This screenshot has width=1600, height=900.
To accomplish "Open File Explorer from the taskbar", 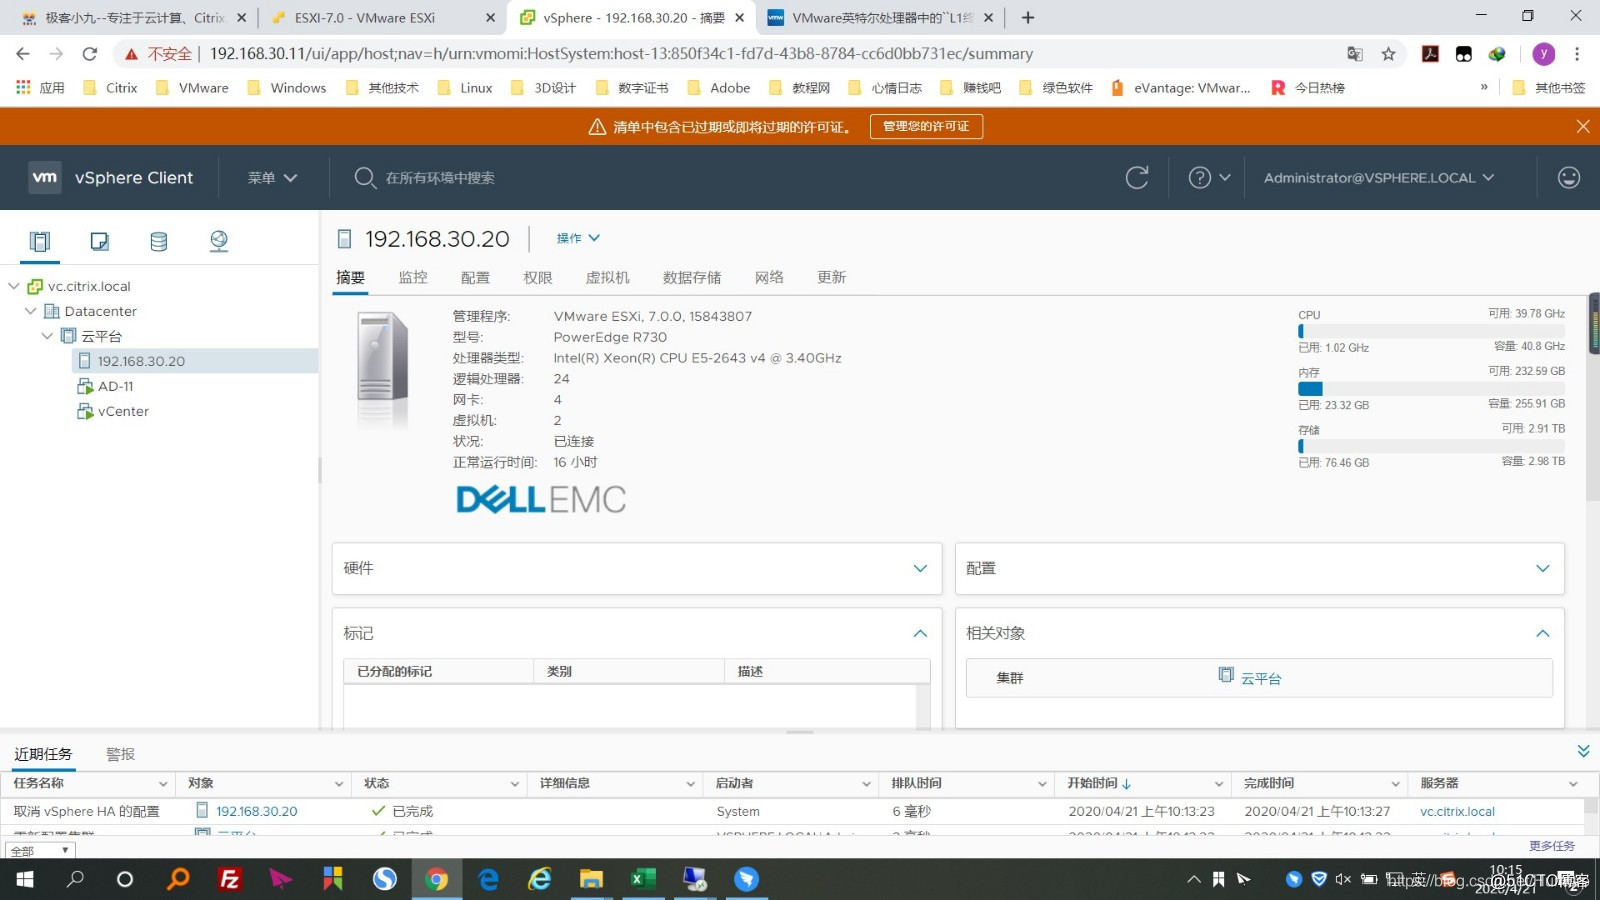I will (x=591, y=879).
